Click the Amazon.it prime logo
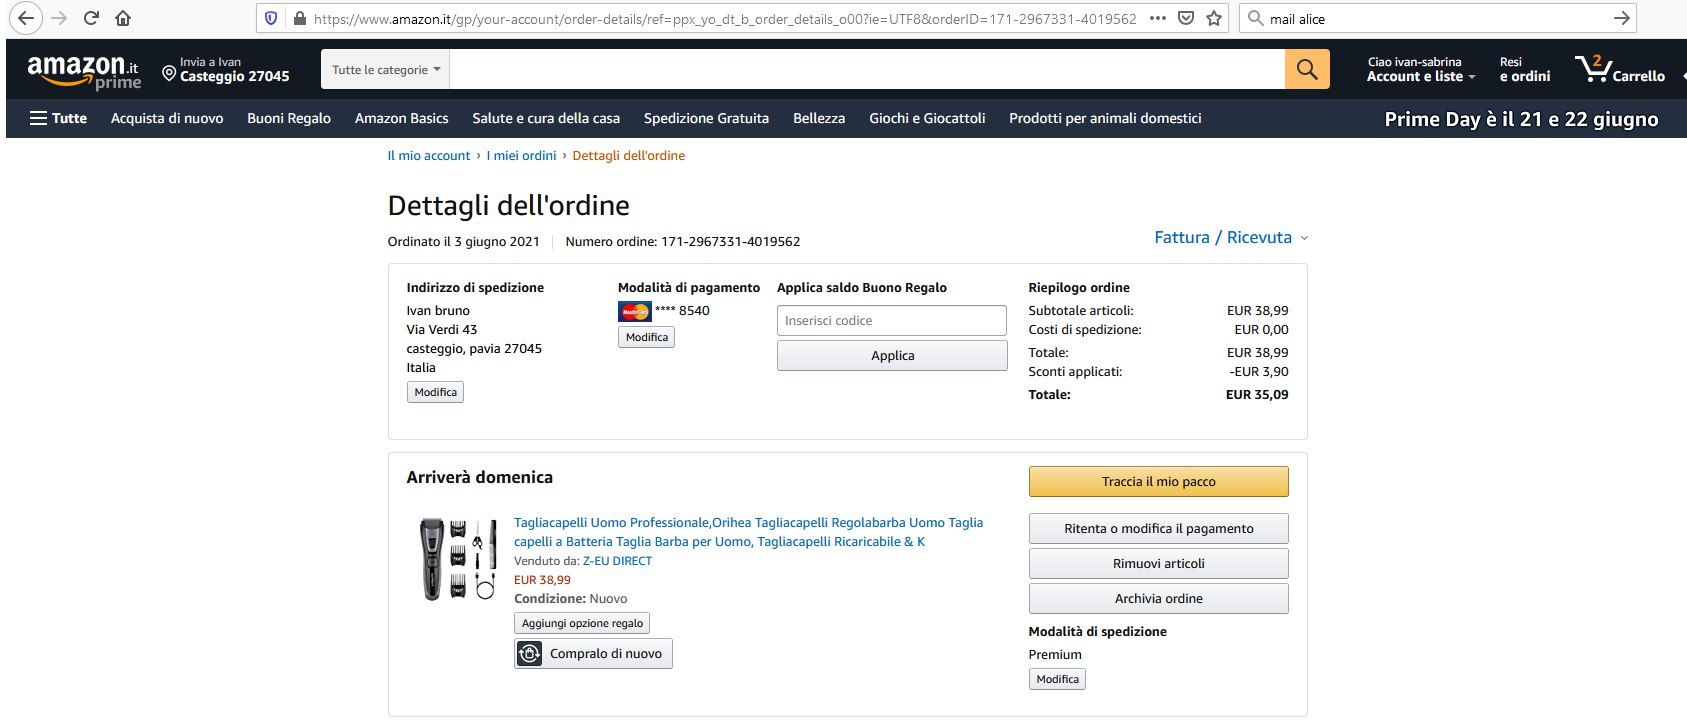Image resolution: width=1687 pixels, height=728 pixels. (84, 72)
